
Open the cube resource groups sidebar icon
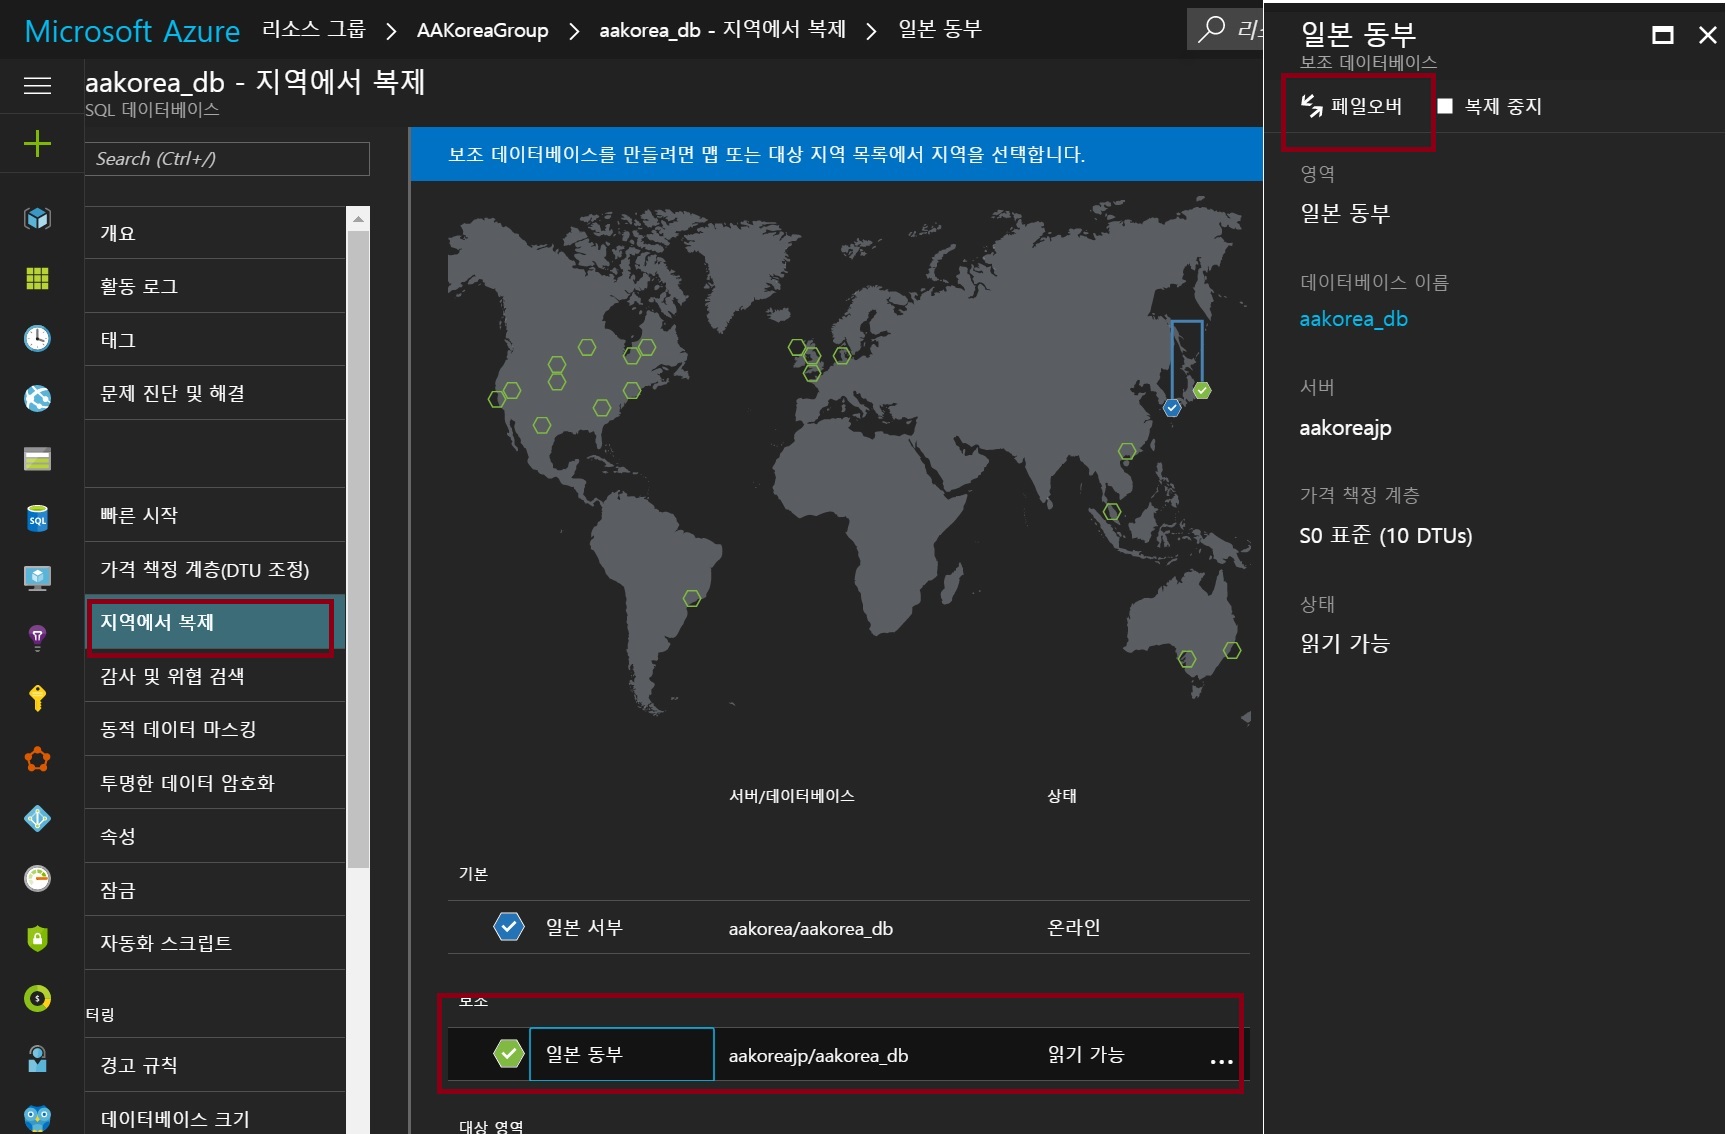tap(37, 218)
